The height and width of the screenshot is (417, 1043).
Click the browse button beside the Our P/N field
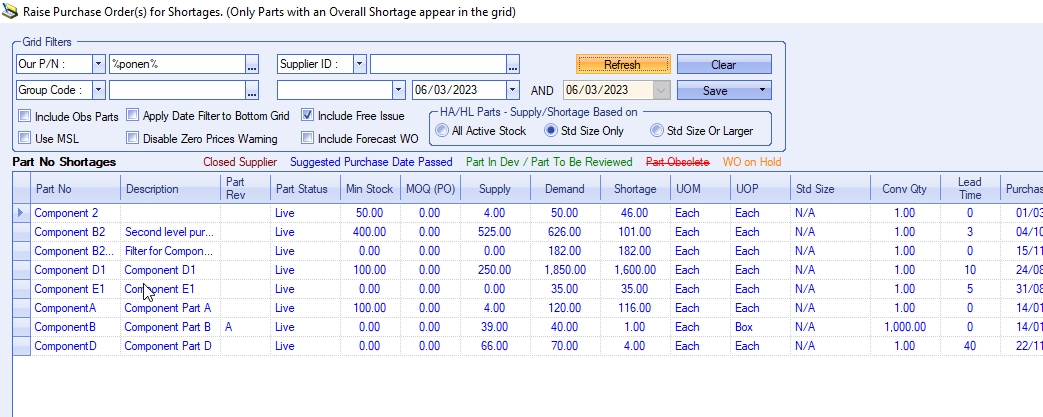coord(253,64)
